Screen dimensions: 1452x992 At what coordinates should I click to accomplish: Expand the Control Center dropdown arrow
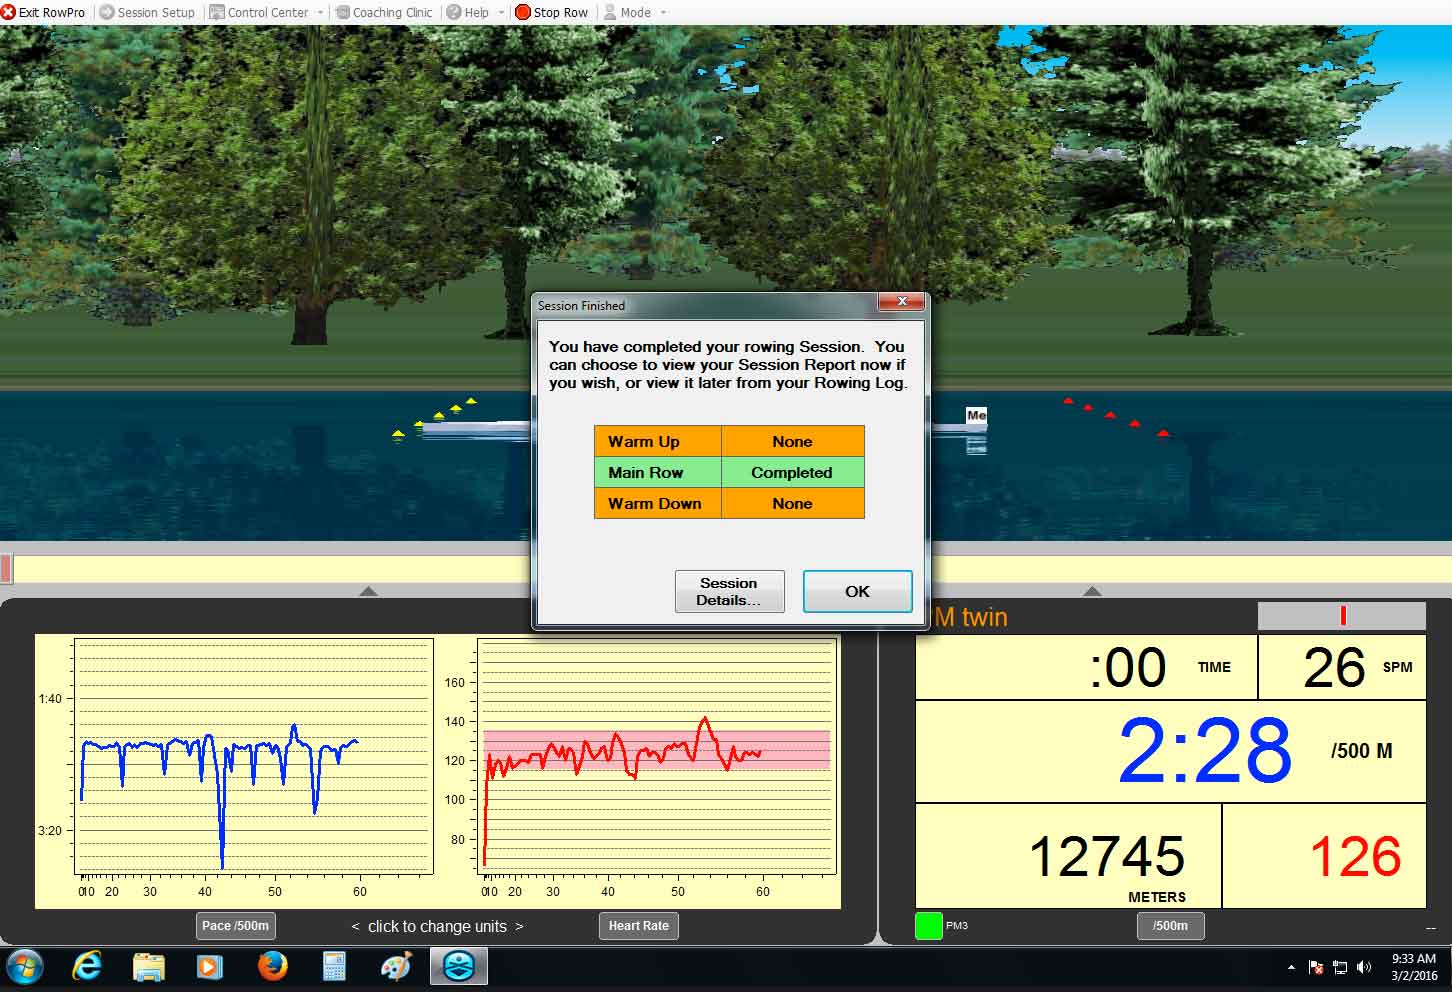pos(320,12)
